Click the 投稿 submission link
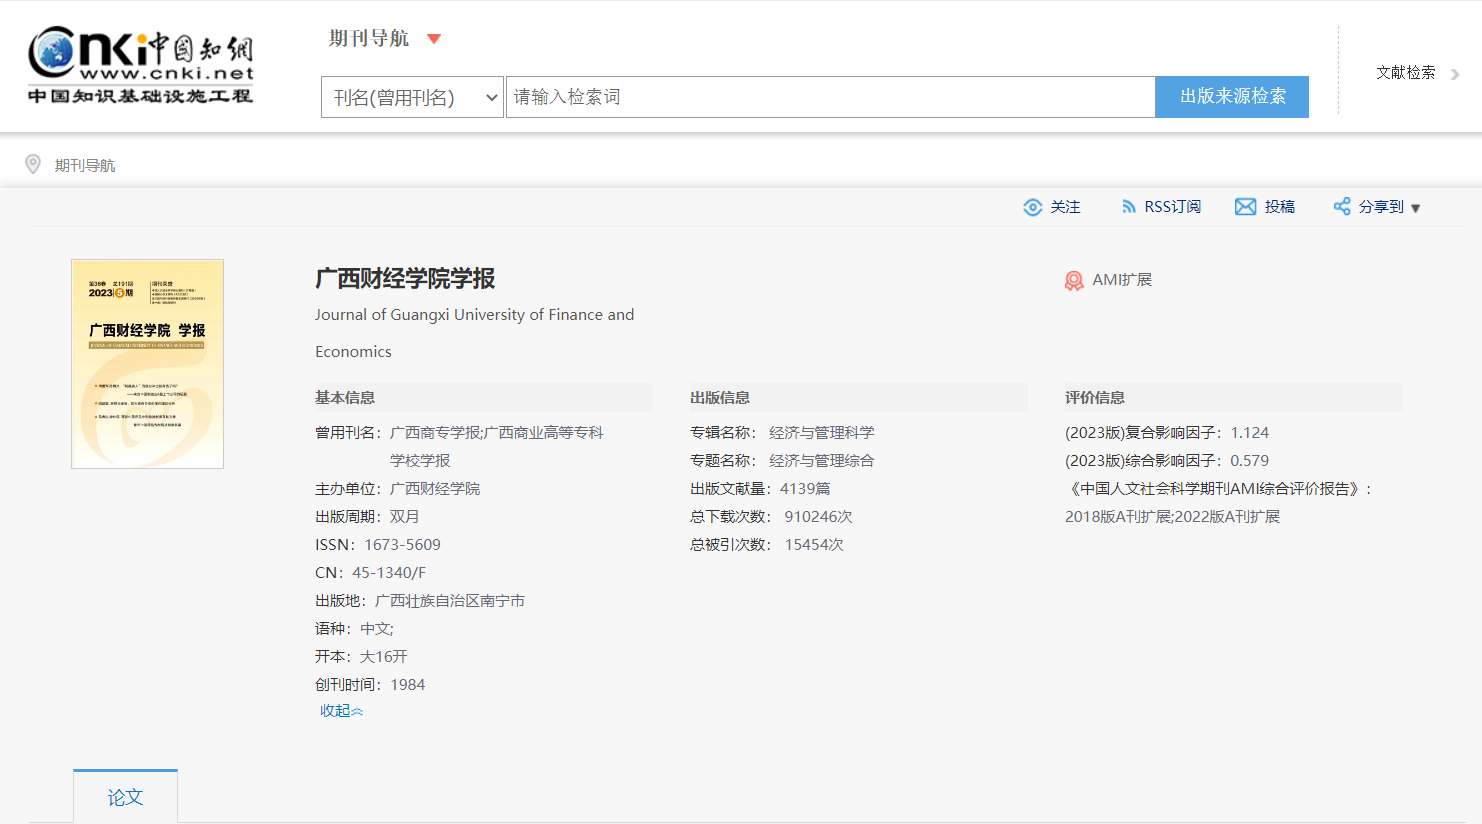Screen dimensions: 1482x824 (x=1279, y=207)
